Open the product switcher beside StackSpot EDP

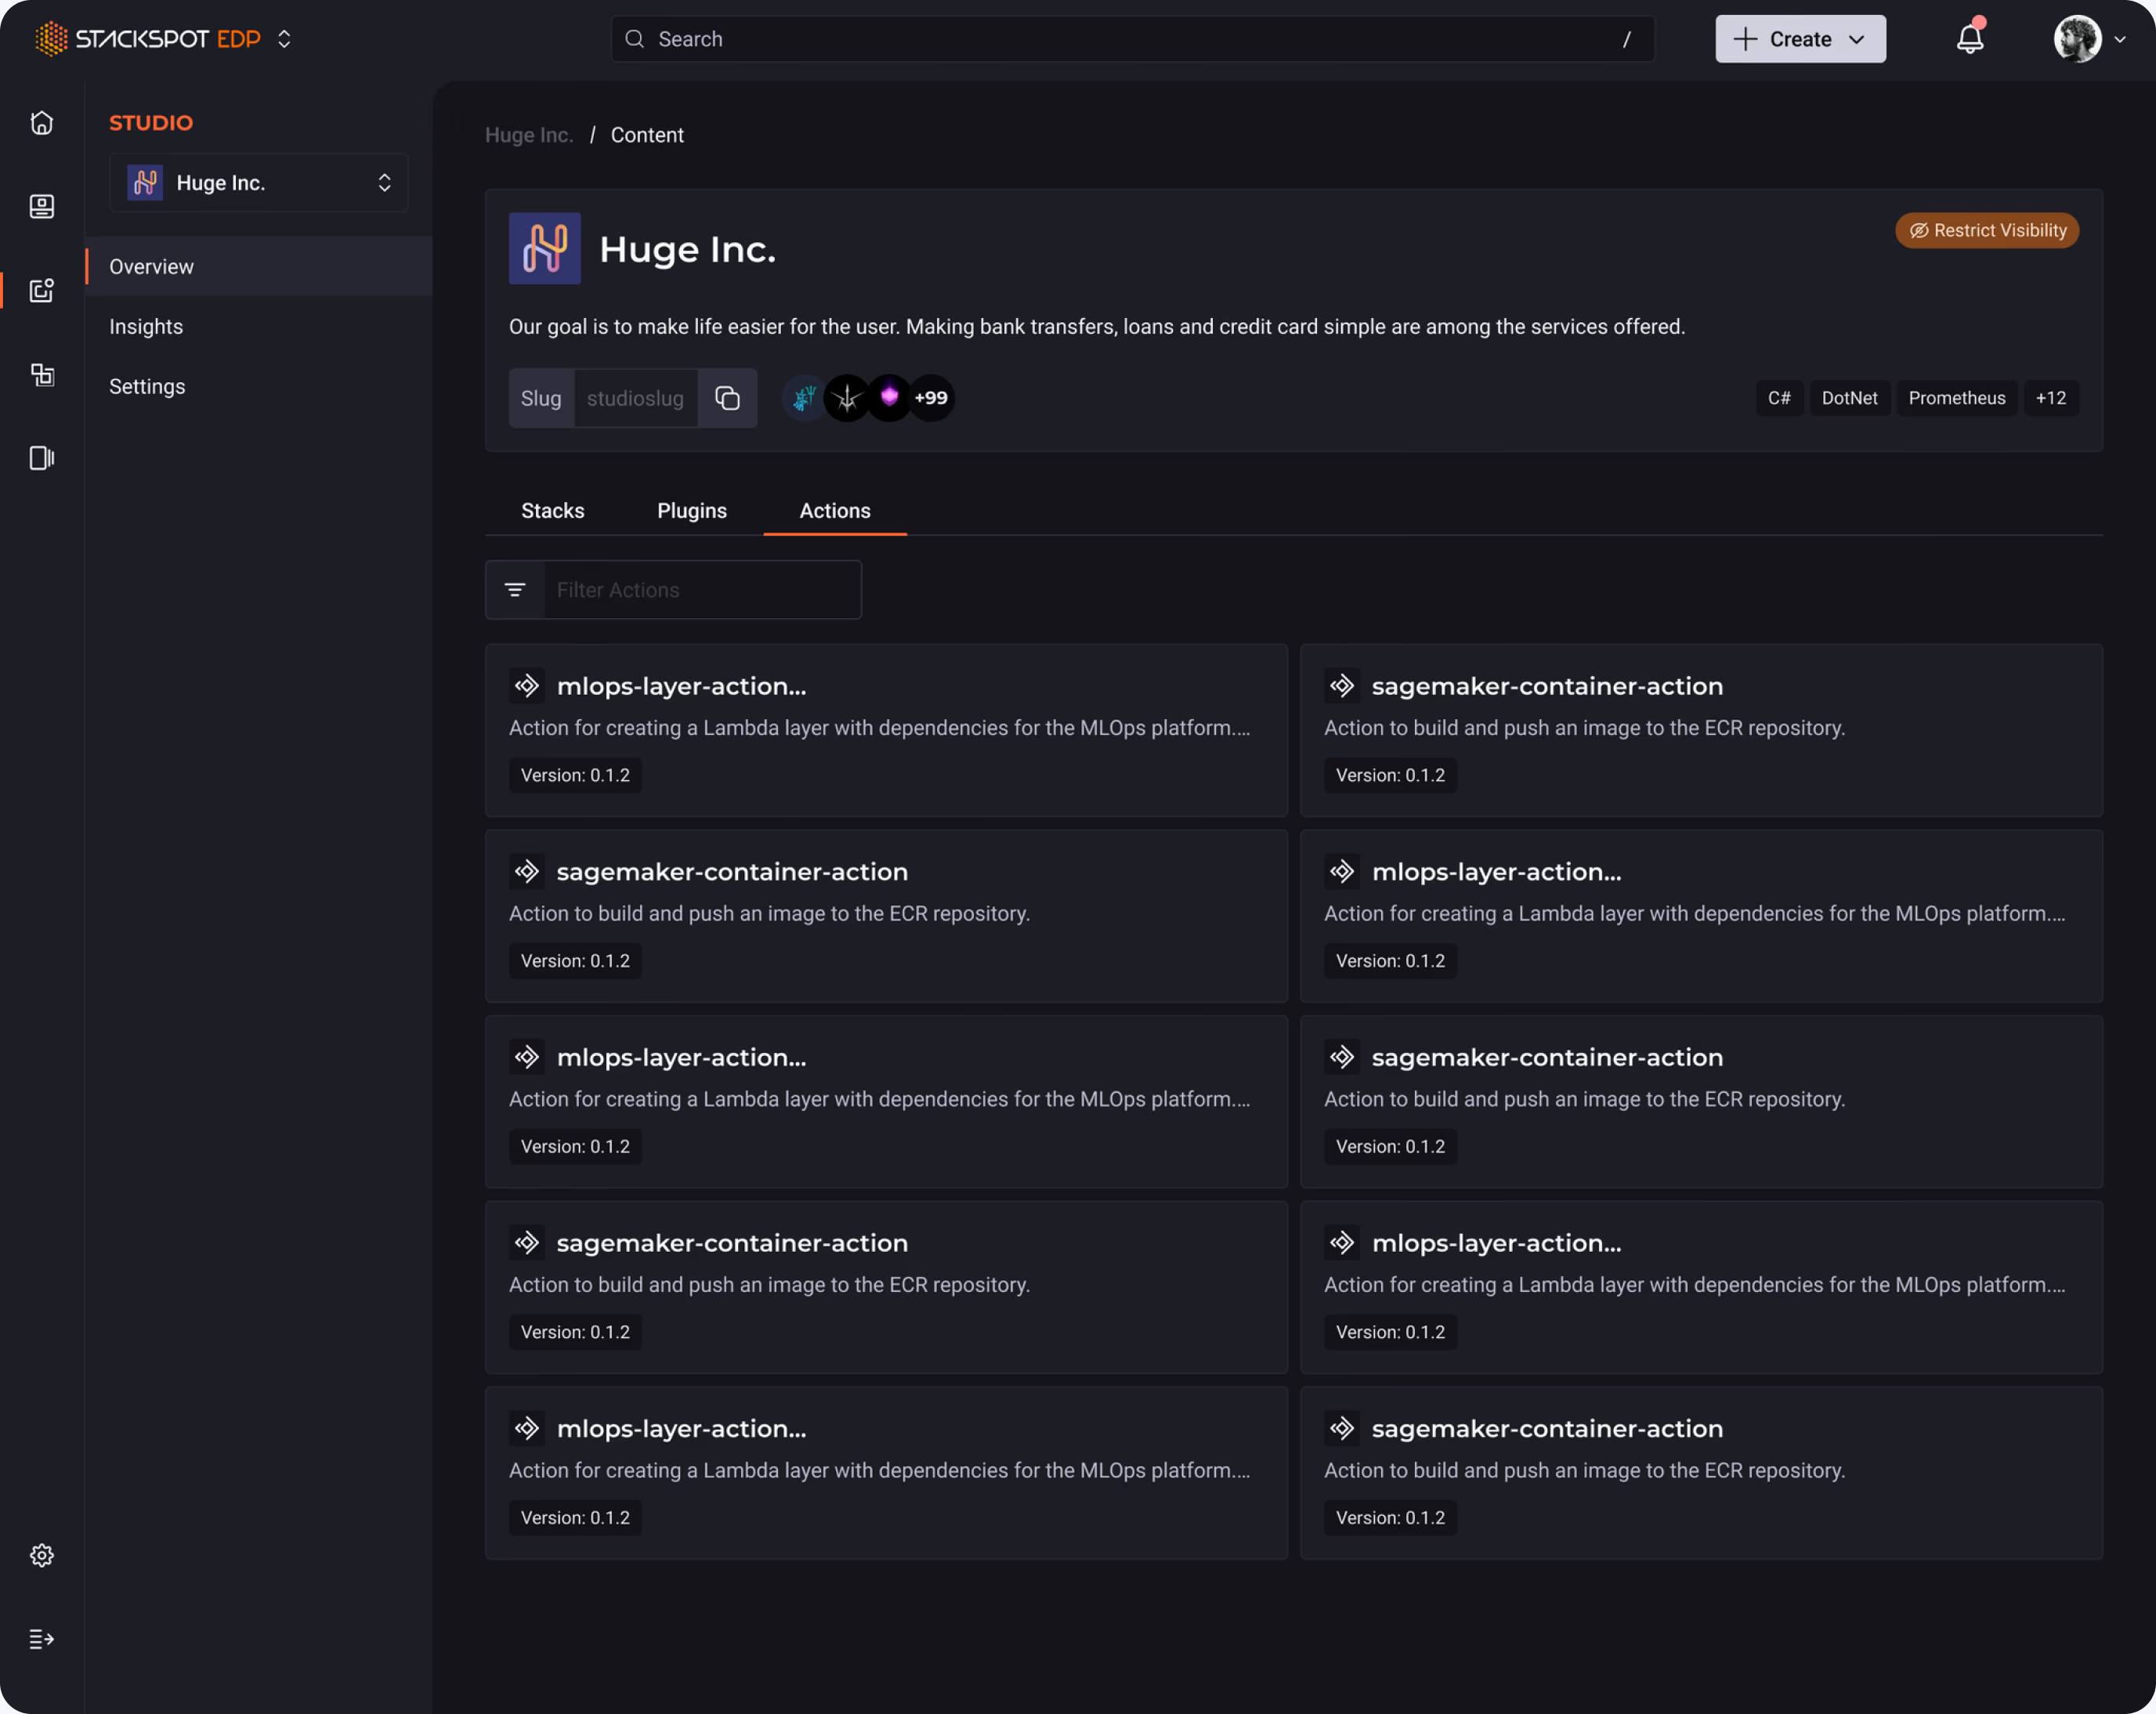[x=284, y=39]
